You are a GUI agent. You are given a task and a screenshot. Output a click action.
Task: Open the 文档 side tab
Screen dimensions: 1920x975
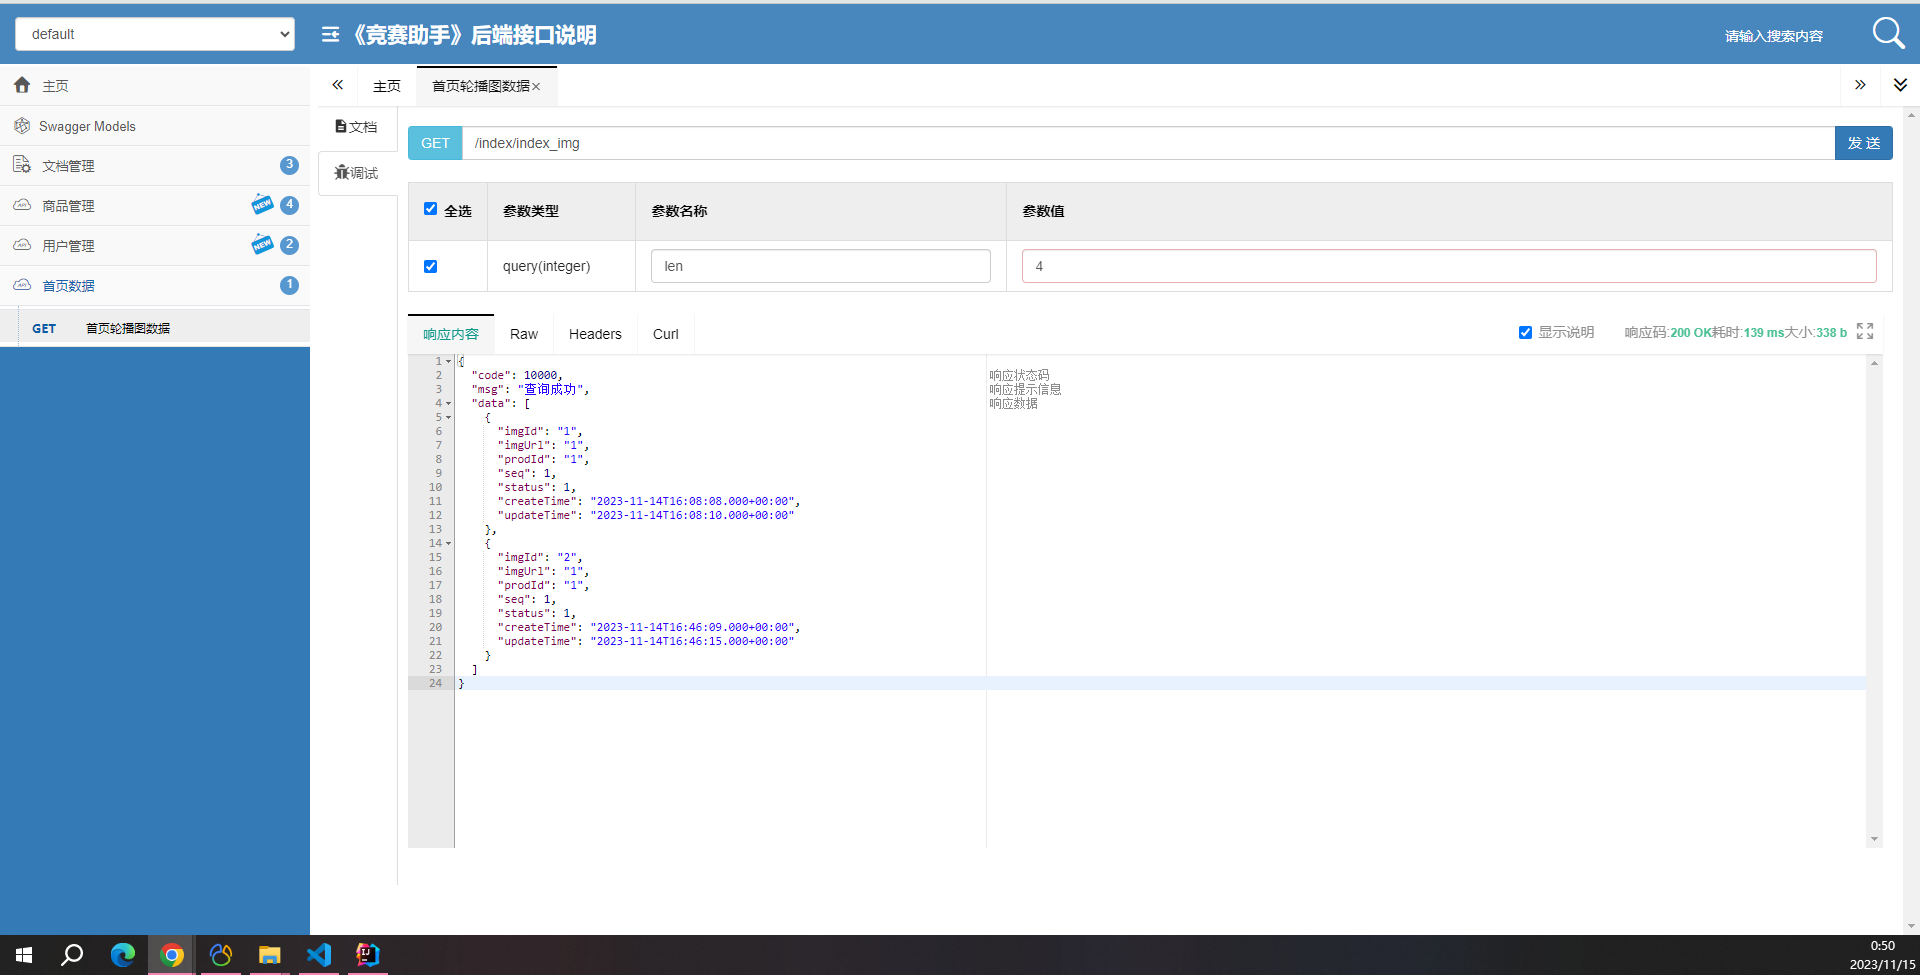357,127
